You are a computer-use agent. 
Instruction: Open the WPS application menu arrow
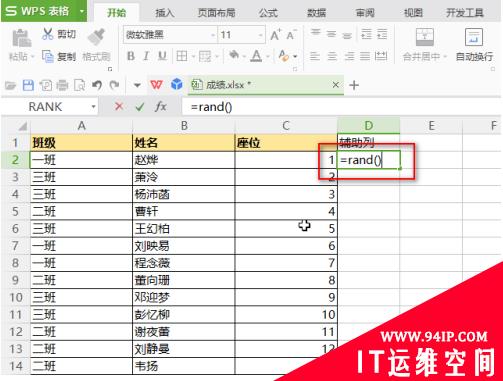pyautogui.click(x=82, y=11)
